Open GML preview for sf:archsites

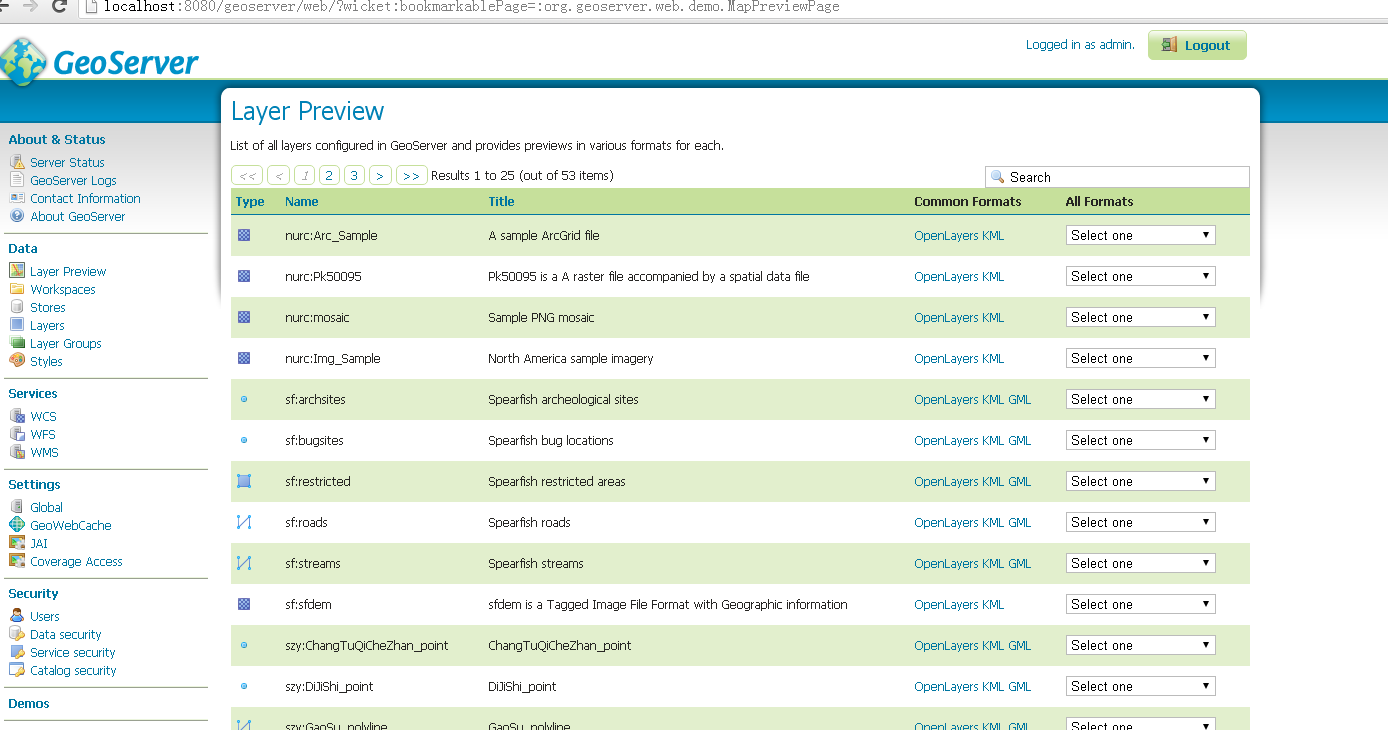tap(1019, 399)
